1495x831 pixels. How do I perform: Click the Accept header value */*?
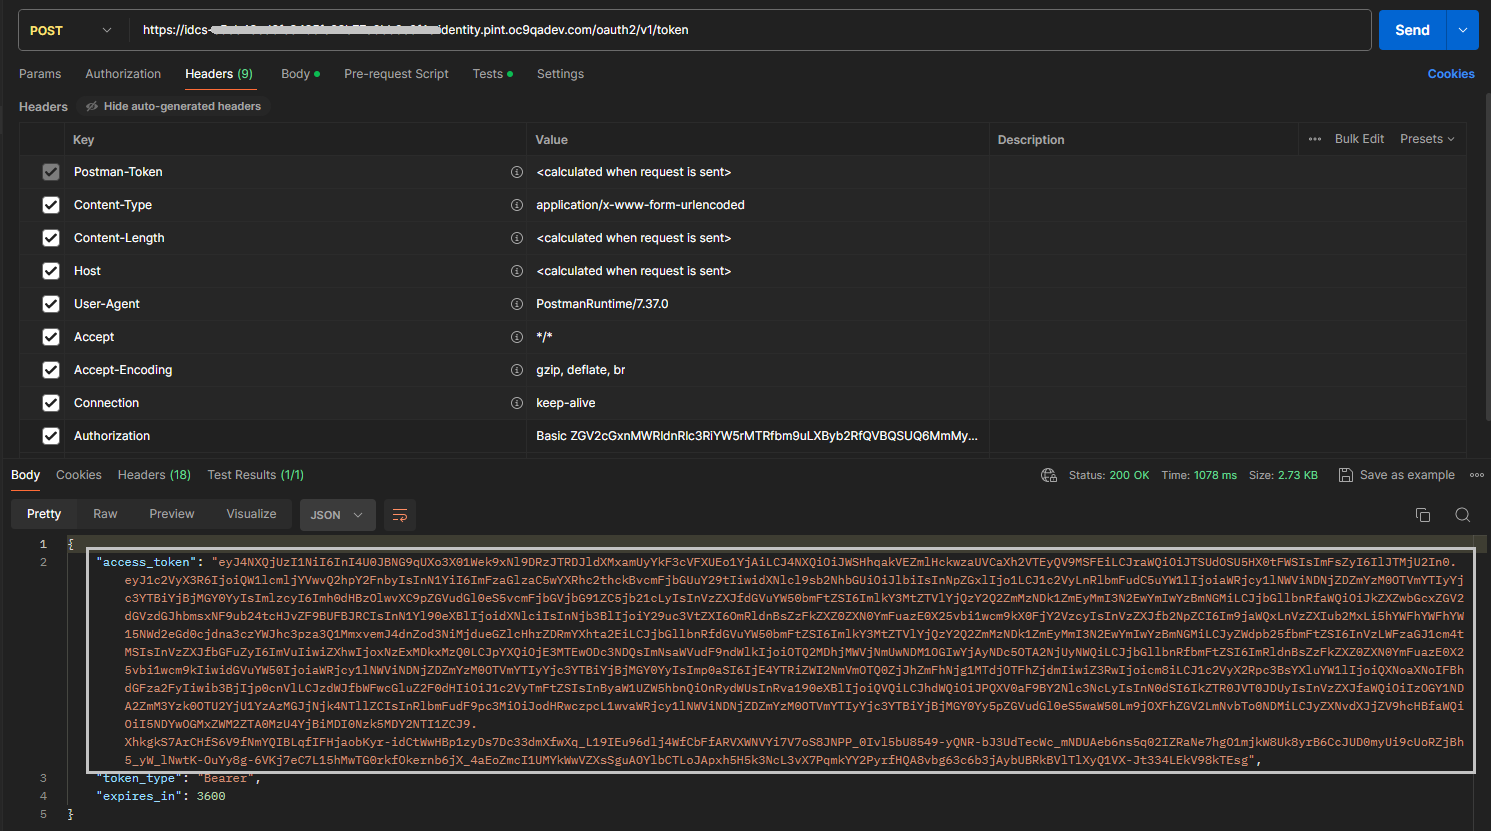[544, 337]
